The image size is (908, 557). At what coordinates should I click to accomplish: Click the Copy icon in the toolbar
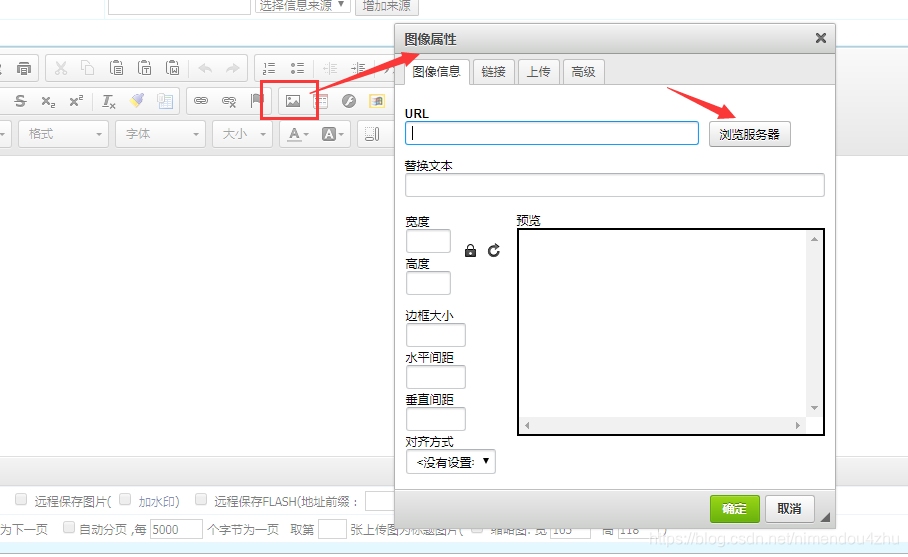88,68
